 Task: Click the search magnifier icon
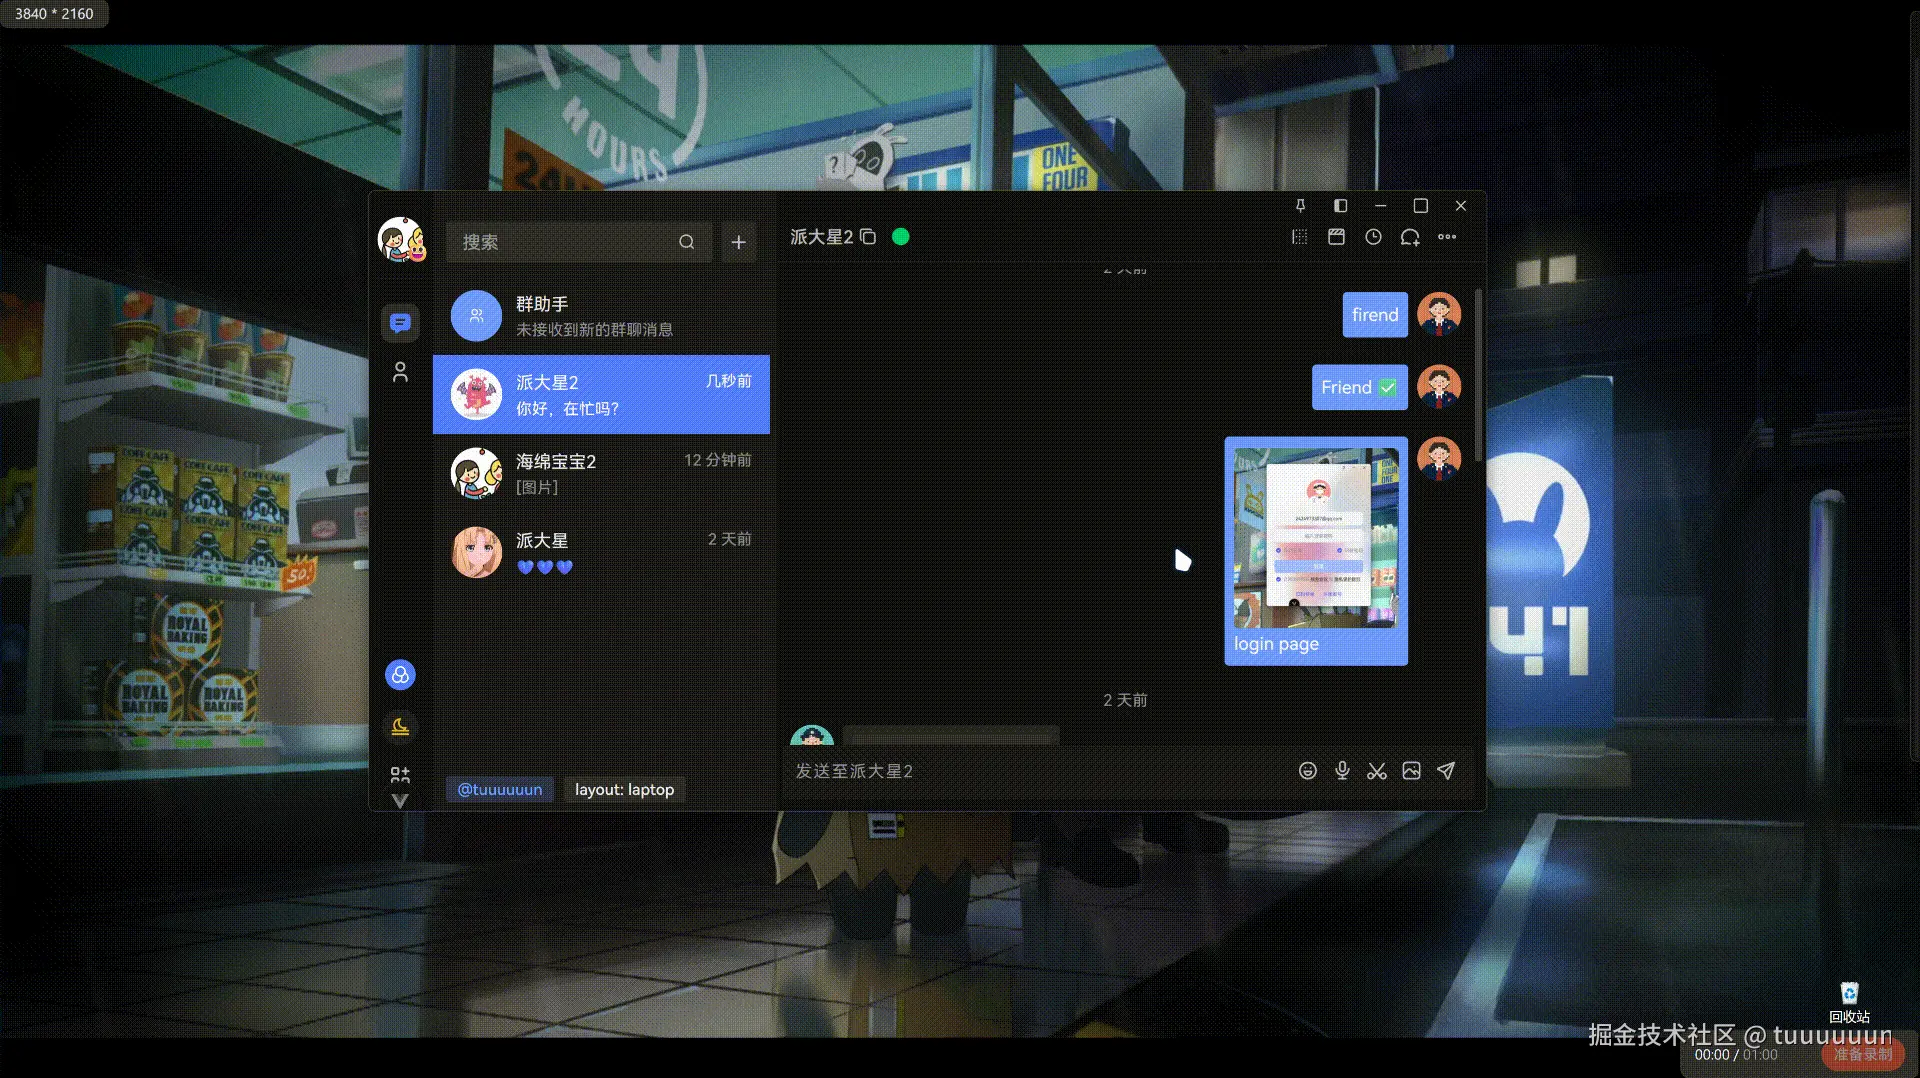[686, 242]
